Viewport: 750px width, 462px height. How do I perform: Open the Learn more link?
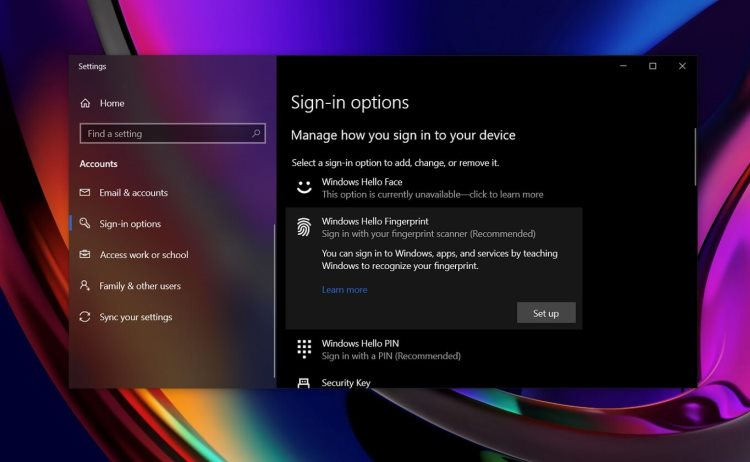point(344,289)
